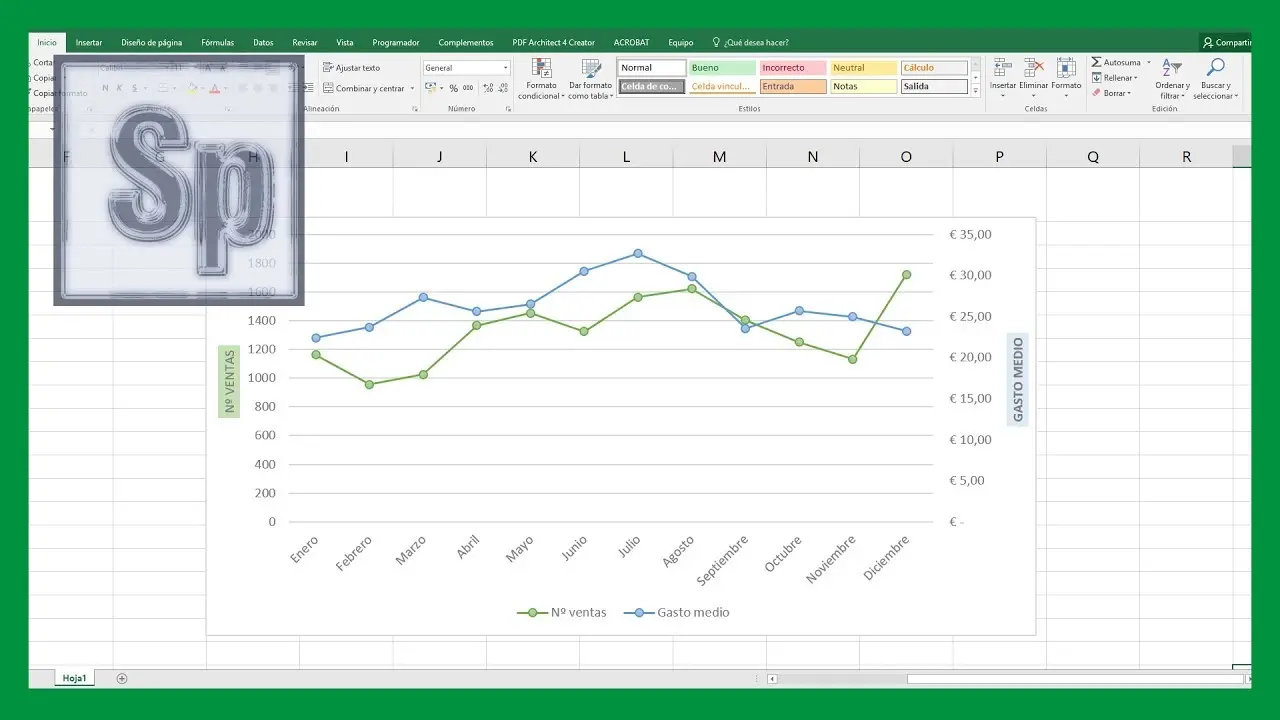The image size is (1280, 720).
Task: Click the Formato condicional icon
Action: click(x=541, y=70)
